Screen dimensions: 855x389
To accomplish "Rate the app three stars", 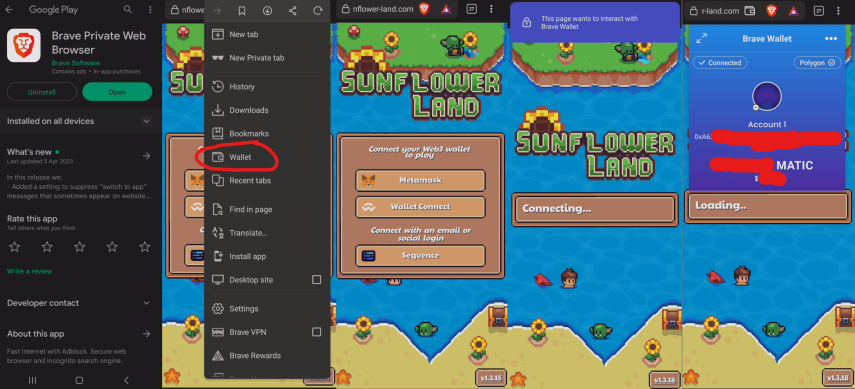I will [80, 247].
